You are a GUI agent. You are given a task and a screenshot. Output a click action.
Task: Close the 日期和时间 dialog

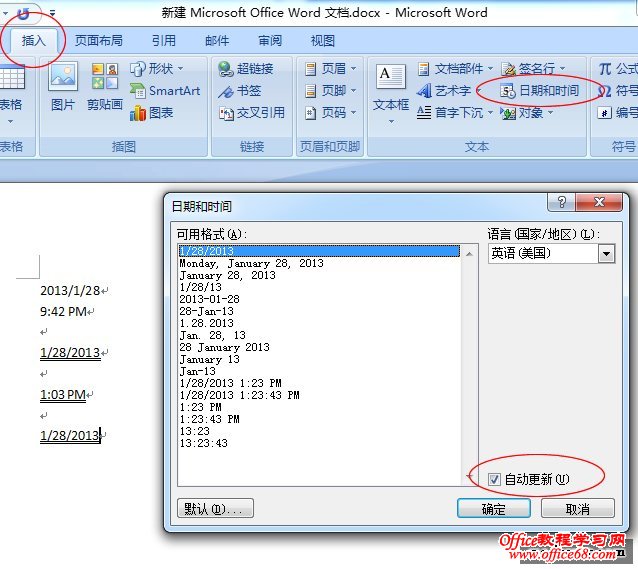pos(599,202)
